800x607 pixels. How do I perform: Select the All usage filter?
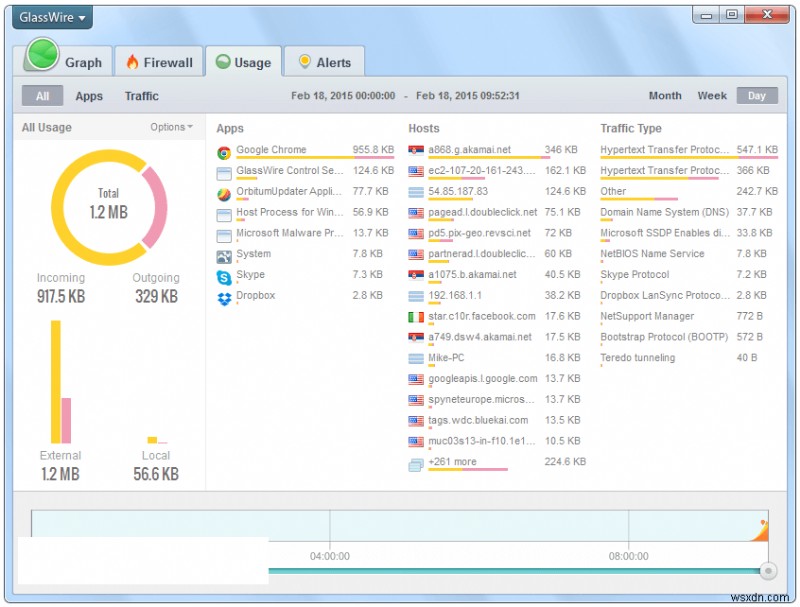(x=42, y=96)
